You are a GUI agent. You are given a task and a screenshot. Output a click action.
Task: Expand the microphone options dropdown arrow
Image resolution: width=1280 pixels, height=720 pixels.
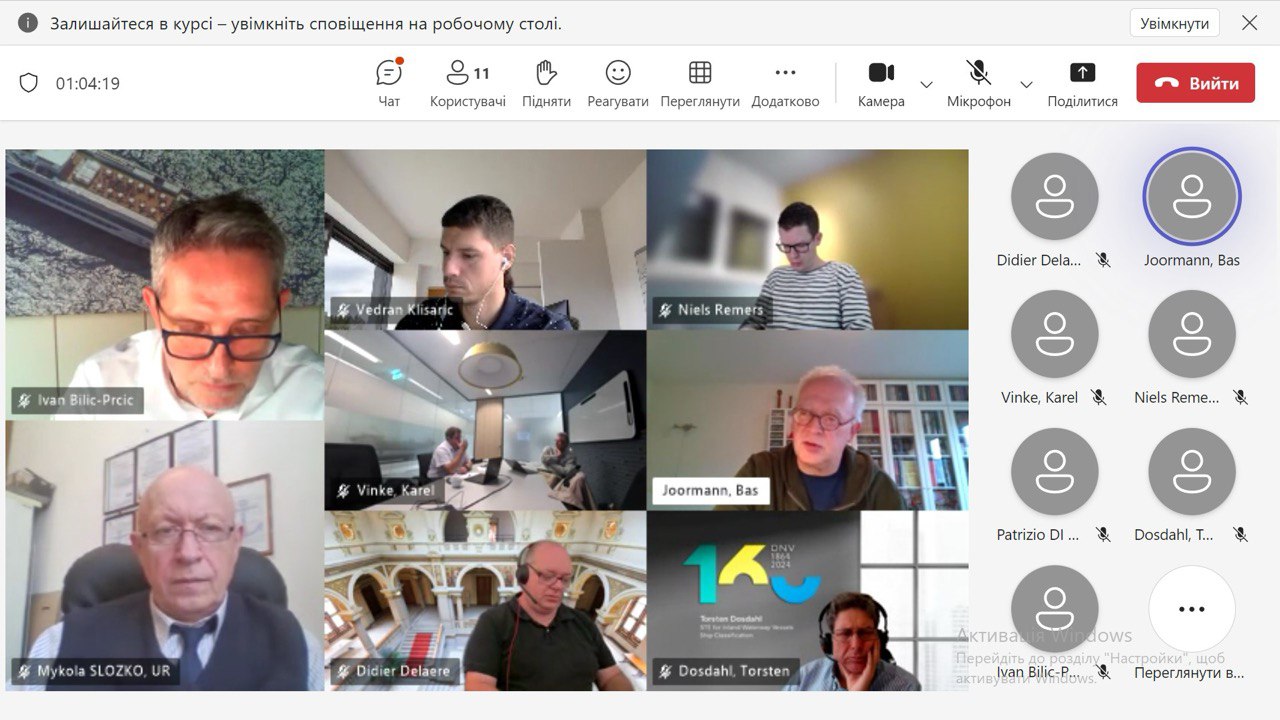(x=1026, y=84)
